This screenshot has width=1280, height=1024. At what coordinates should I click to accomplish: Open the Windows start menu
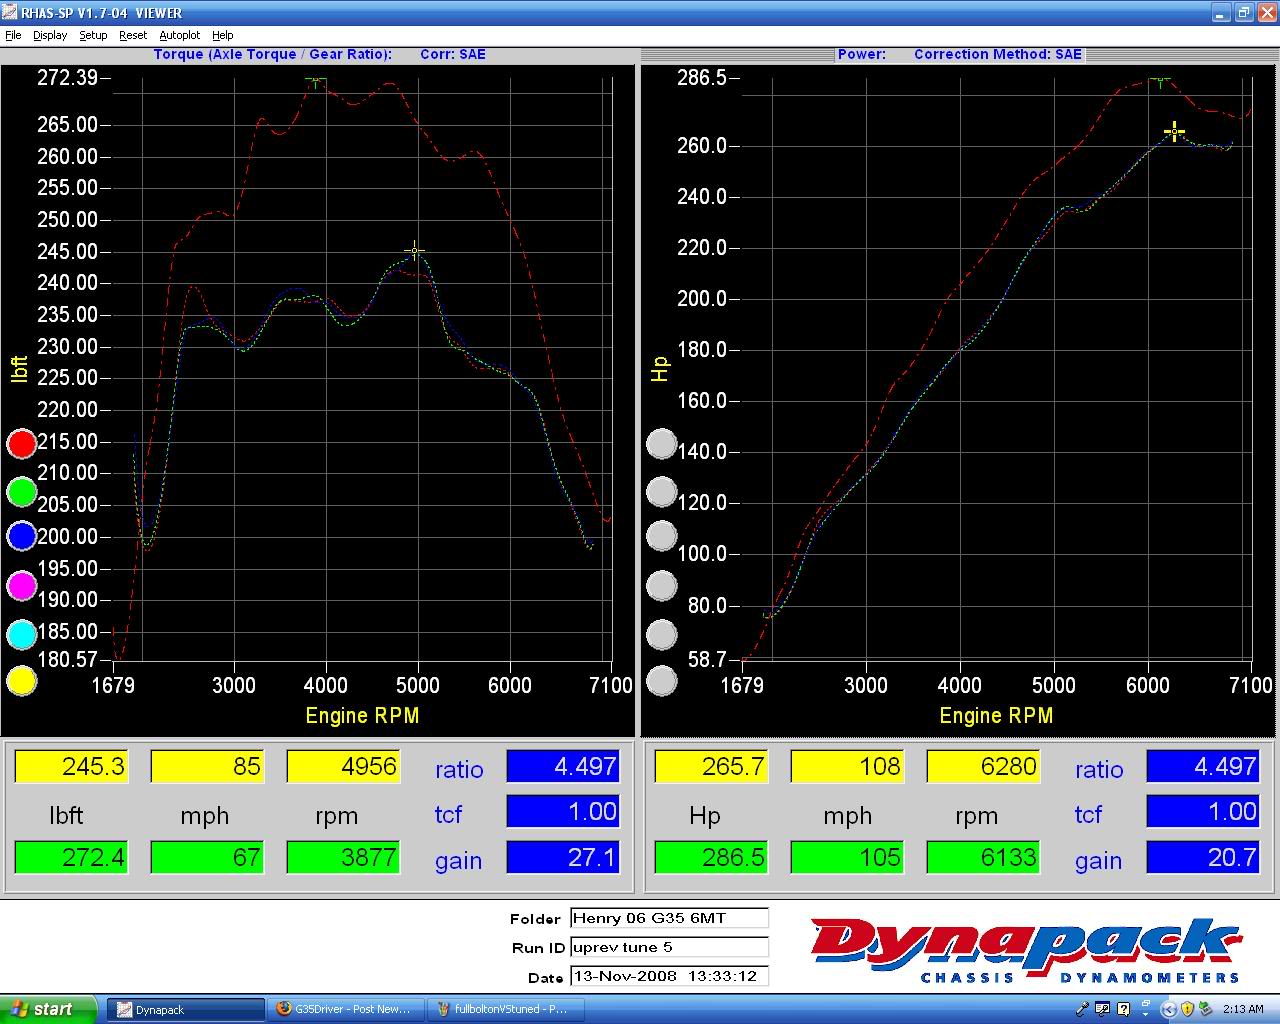click(48, 1009)
